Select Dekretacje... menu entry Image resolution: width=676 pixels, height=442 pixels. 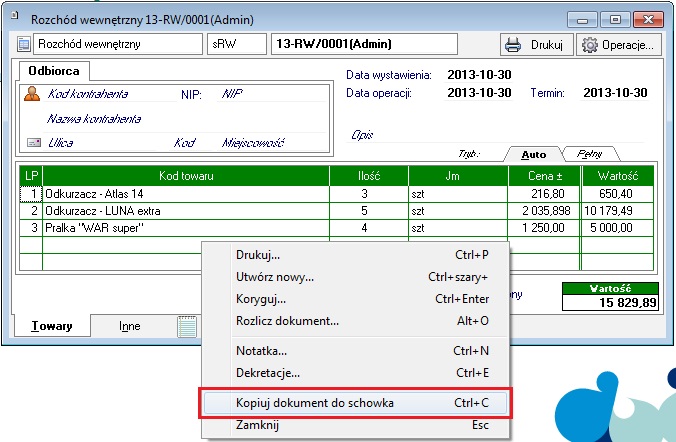point(356,373)
